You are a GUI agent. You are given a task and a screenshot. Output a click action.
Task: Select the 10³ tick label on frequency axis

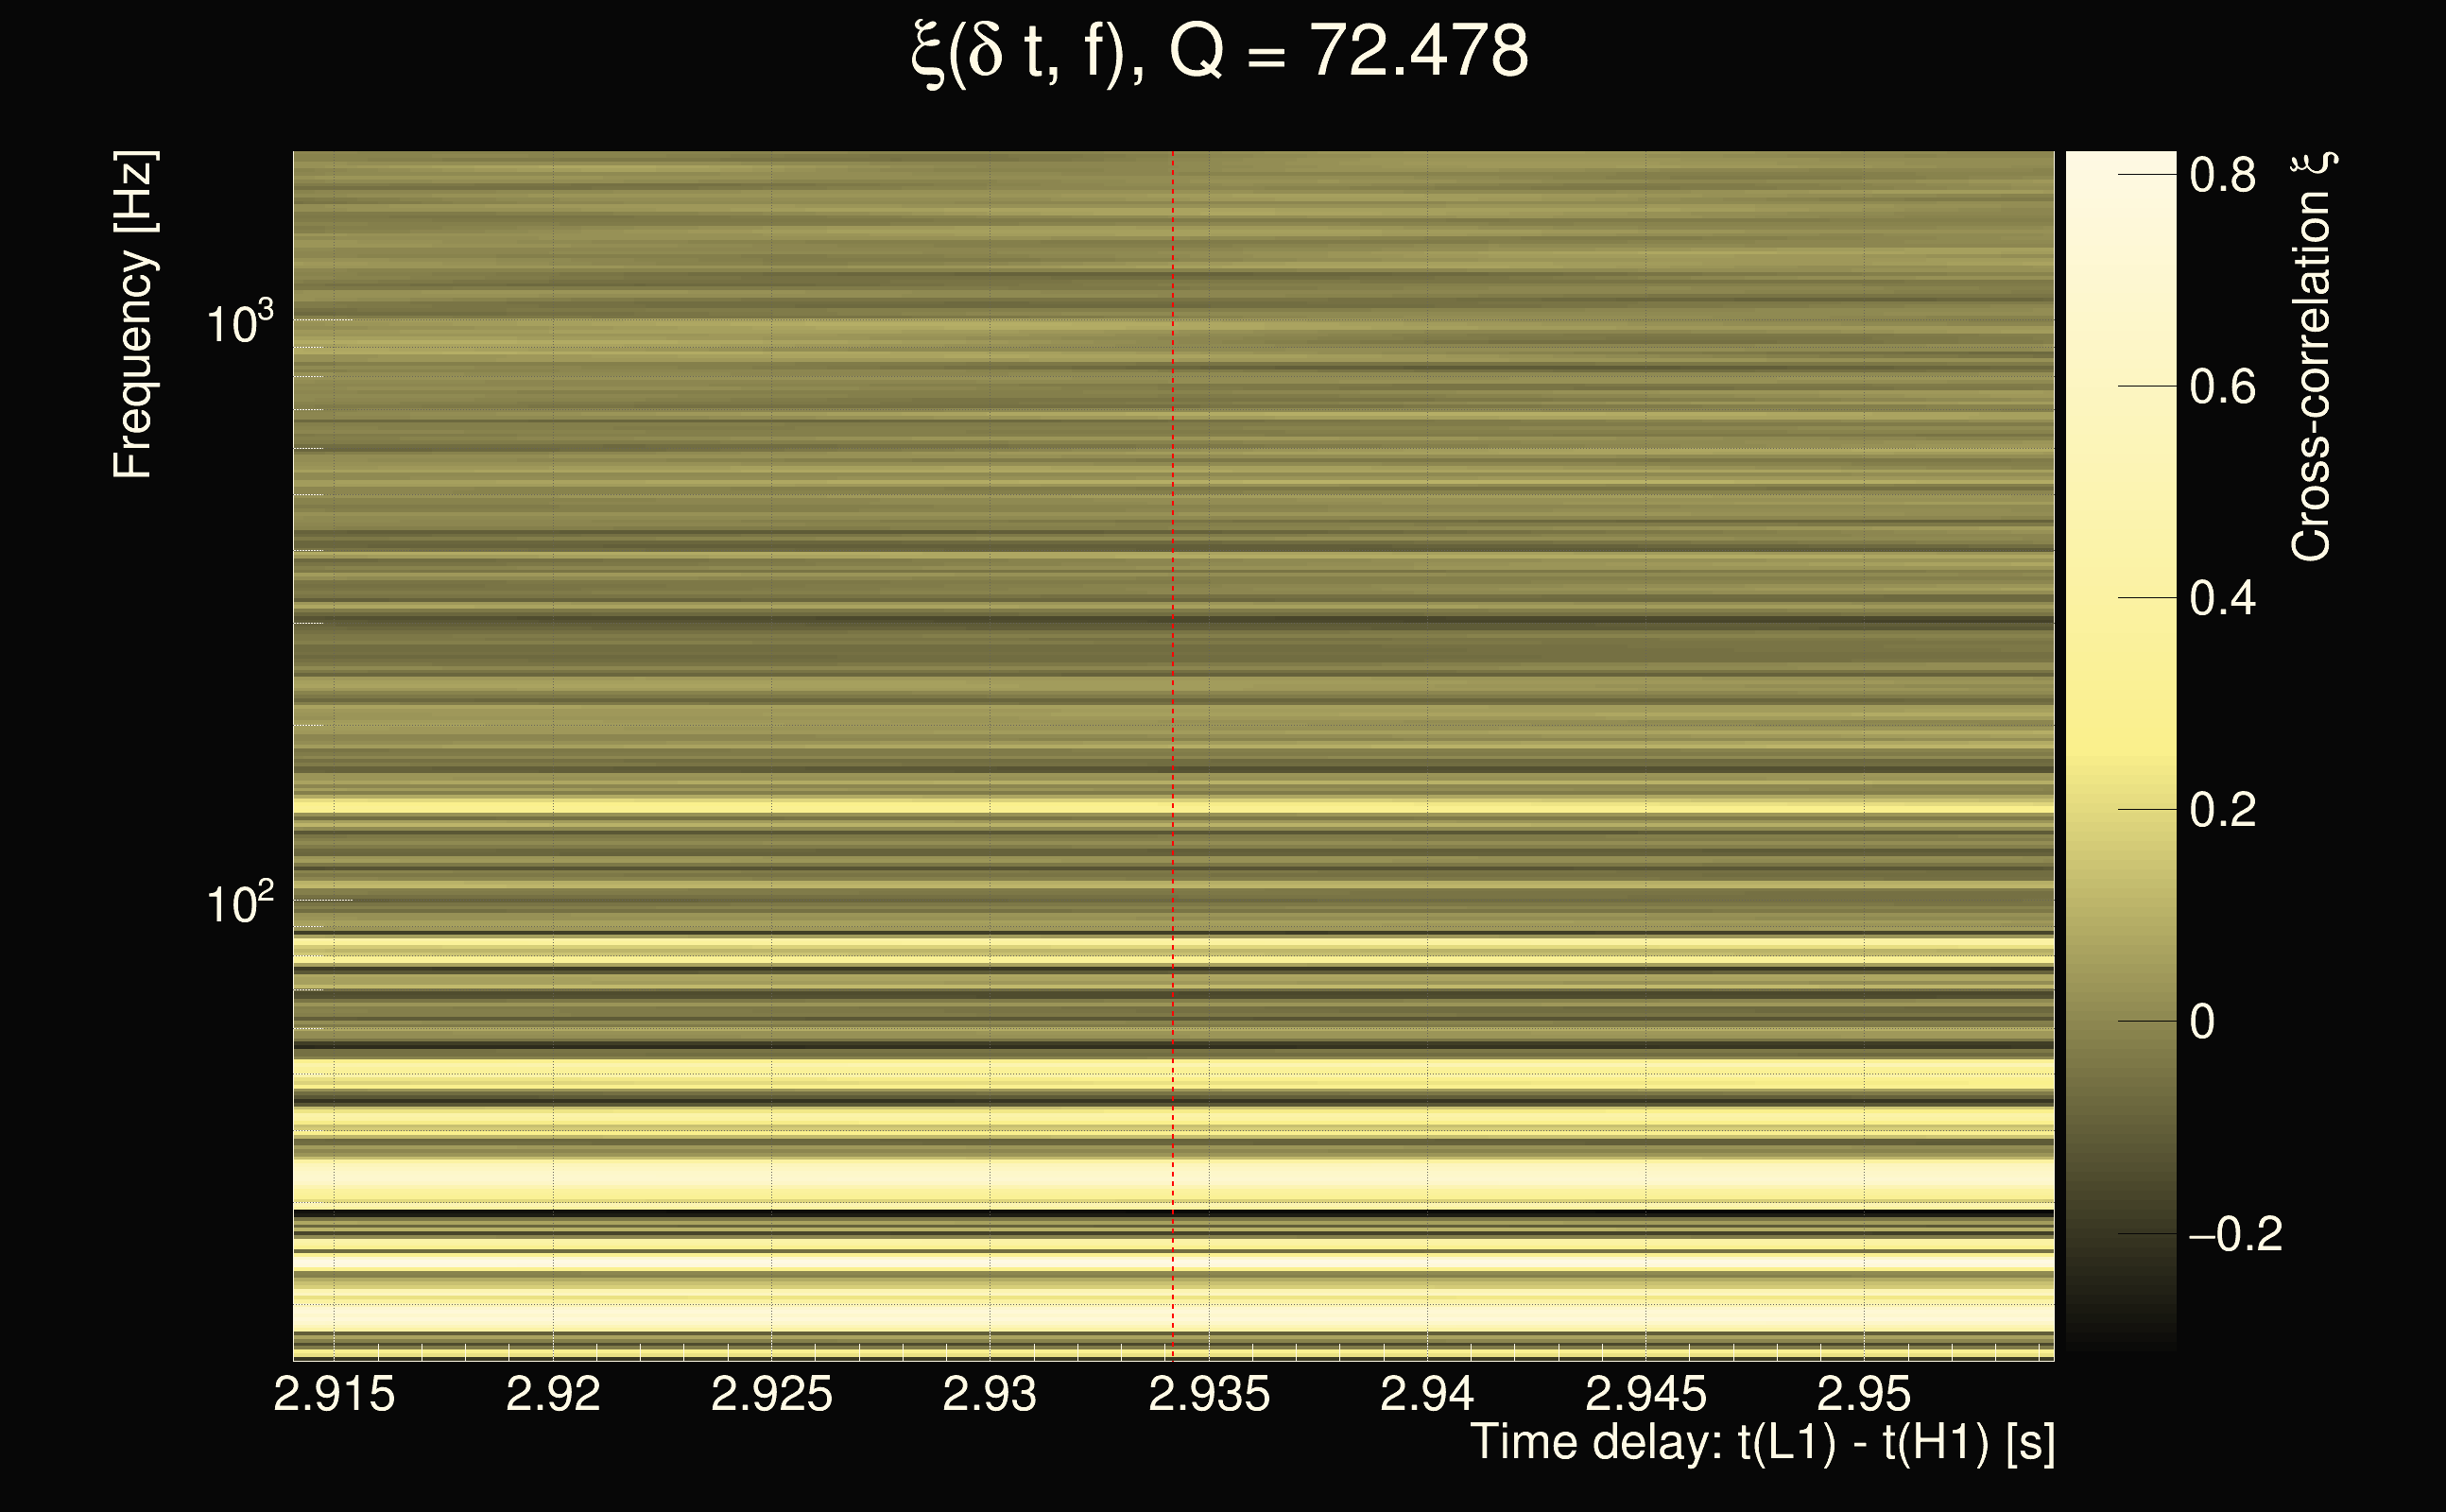pyautogui.click(x=239, y=323)
